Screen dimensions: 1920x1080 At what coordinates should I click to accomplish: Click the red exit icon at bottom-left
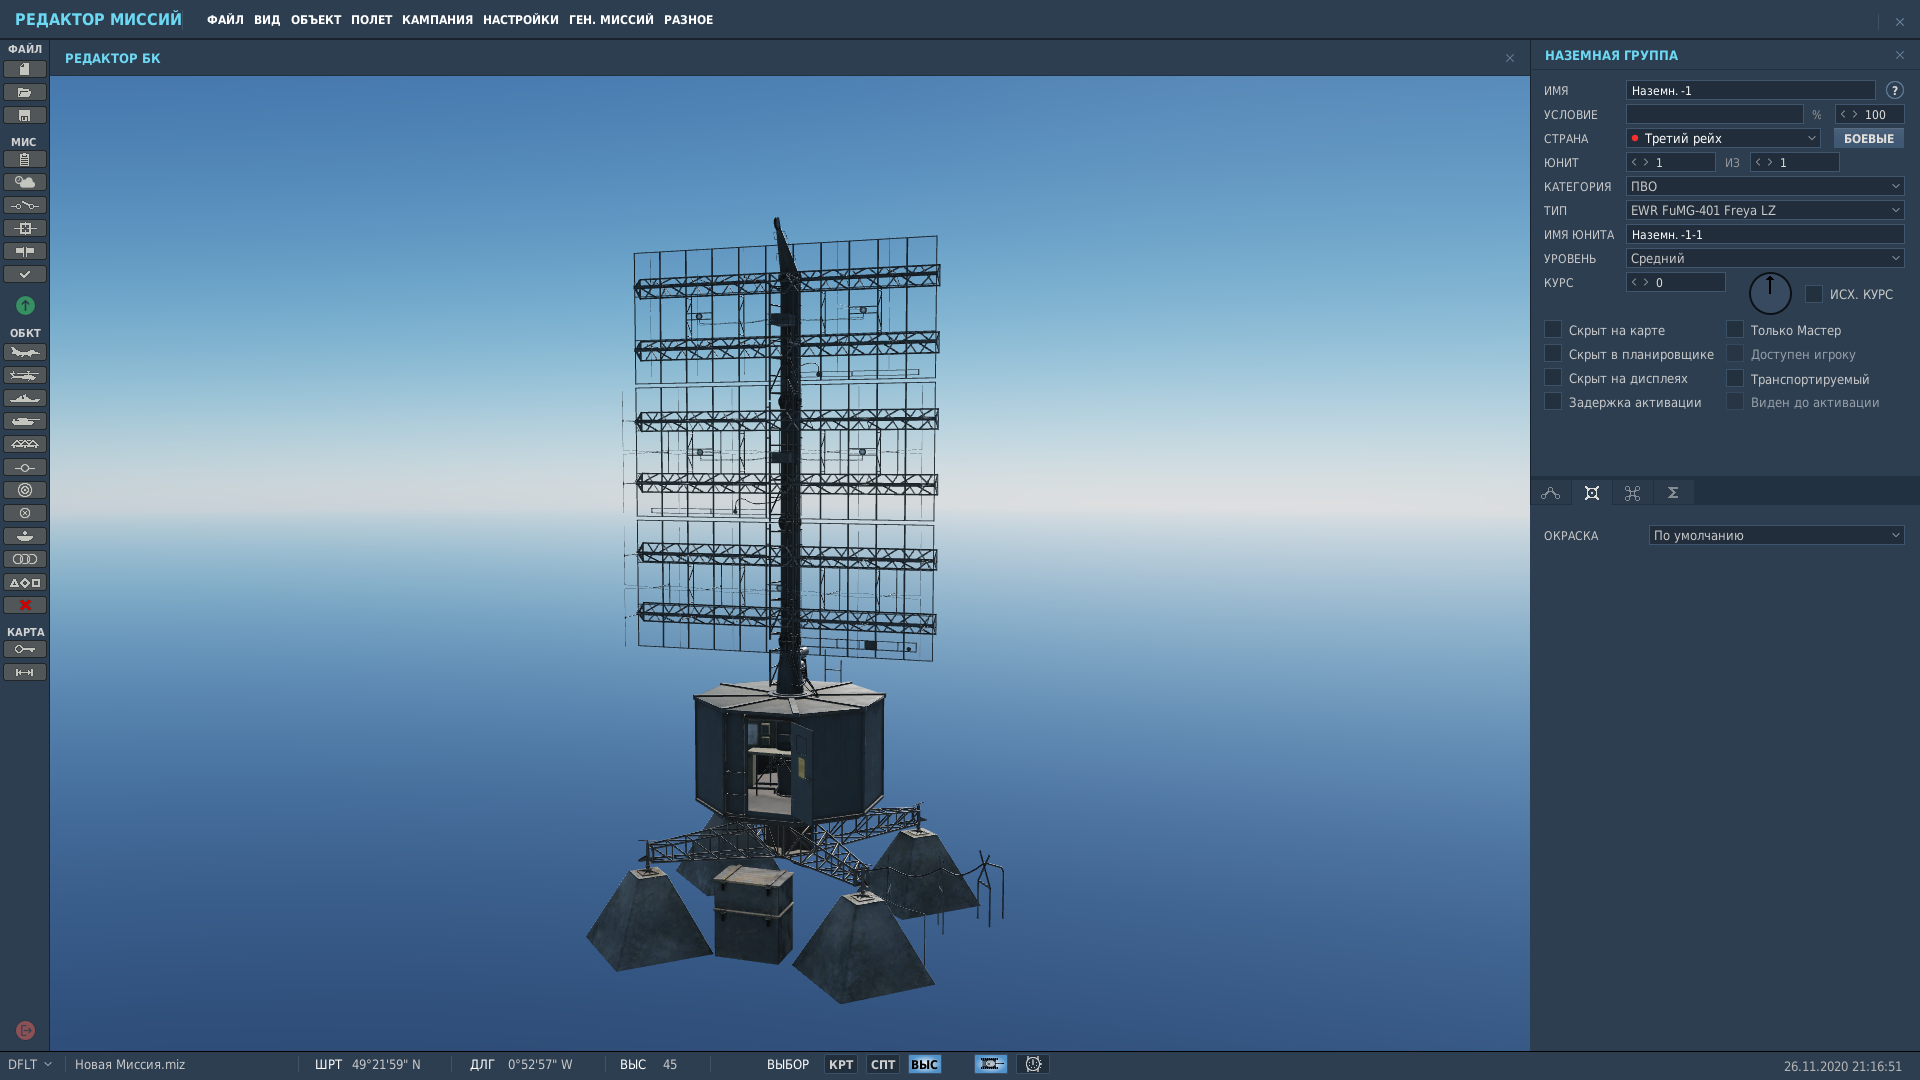click(25, 1030)
